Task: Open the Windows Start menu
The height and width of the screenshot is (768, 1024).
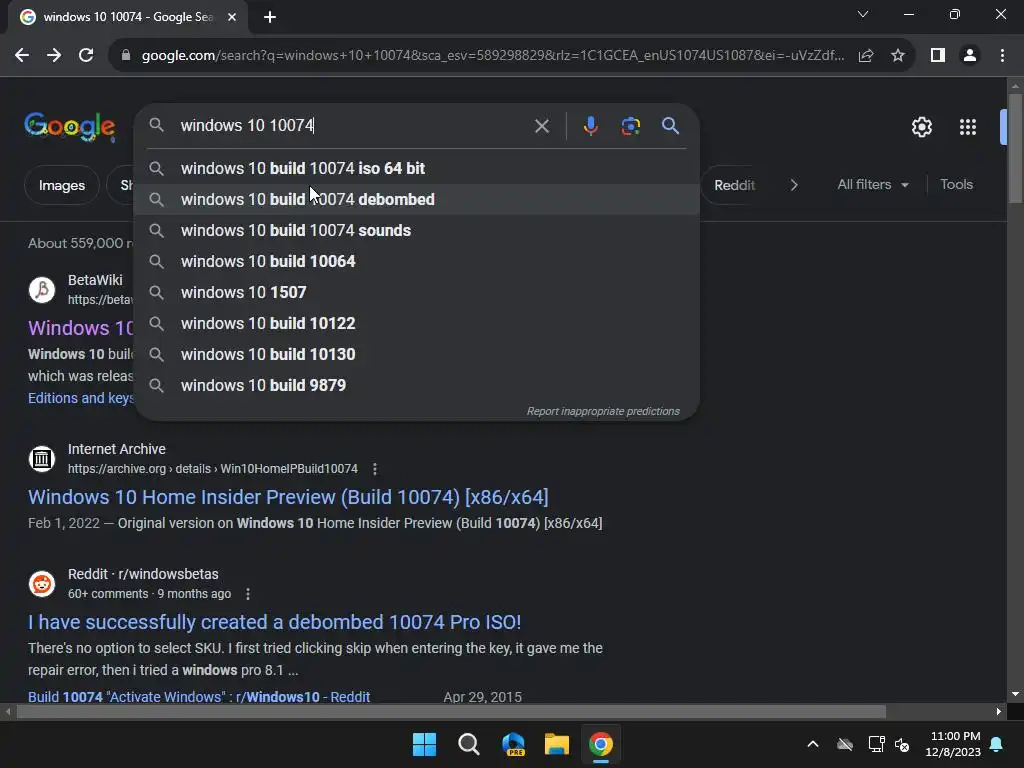Action: coord(424,744)
